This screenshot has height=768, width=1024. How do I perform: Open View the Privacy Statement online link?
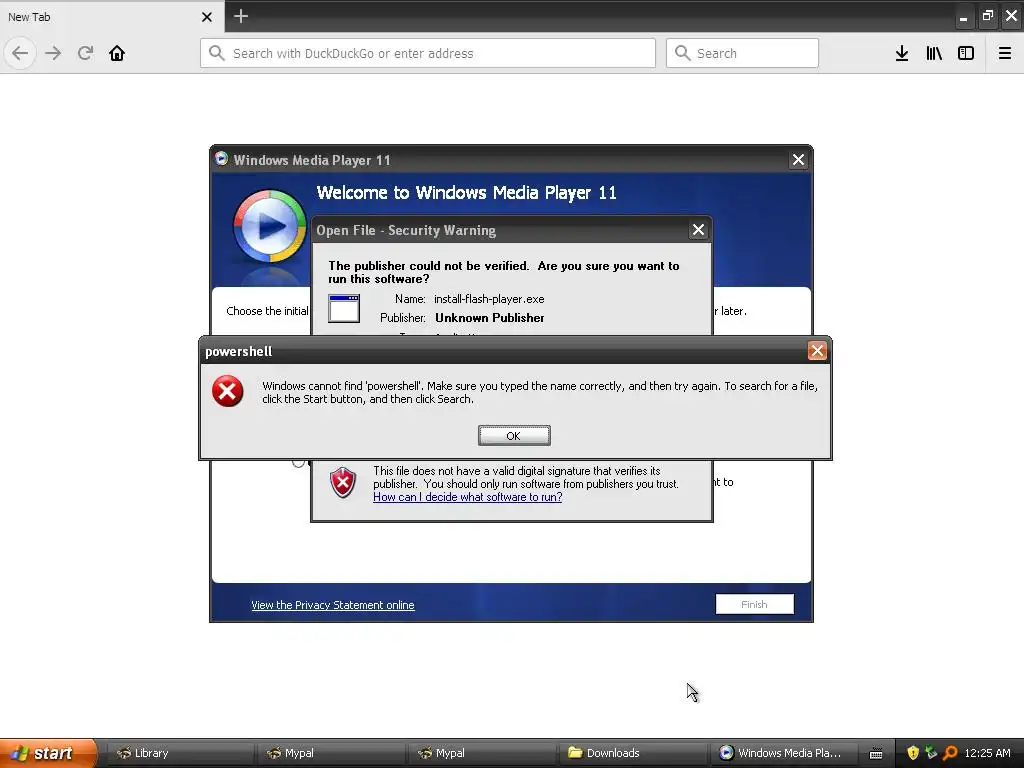332,605
